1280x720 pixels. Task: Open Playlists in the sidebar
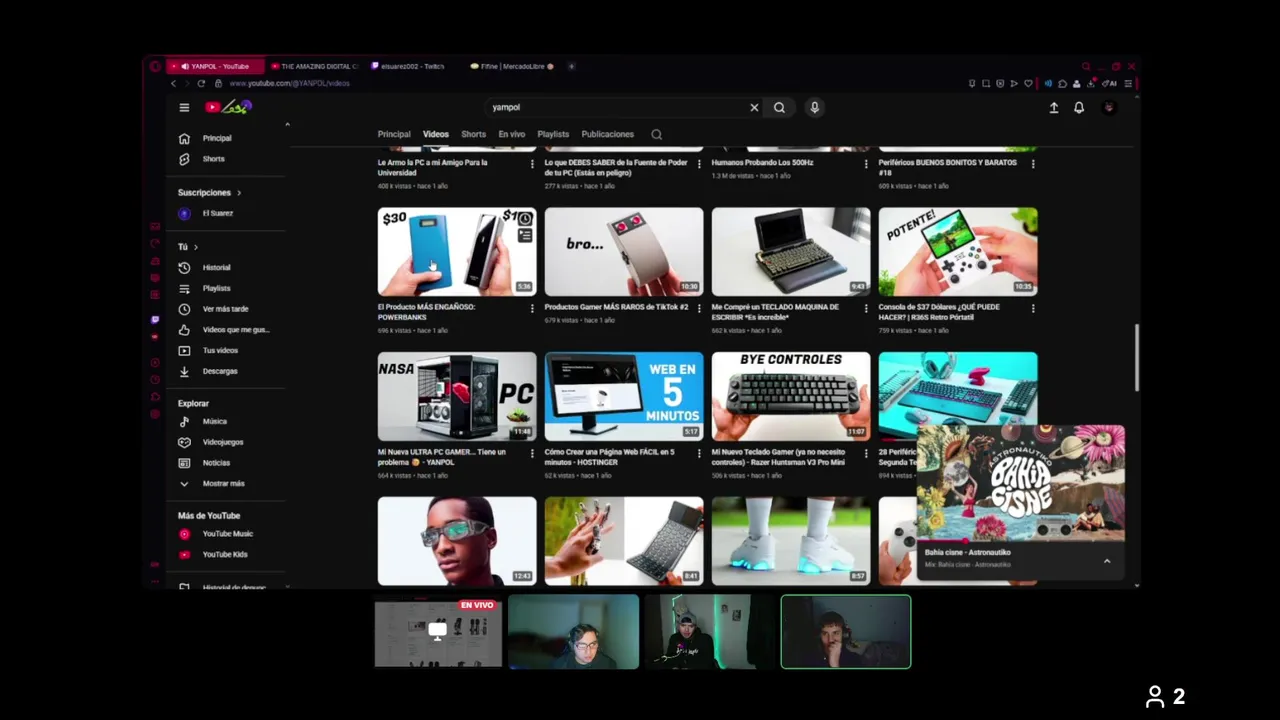(x=217, y=288)
